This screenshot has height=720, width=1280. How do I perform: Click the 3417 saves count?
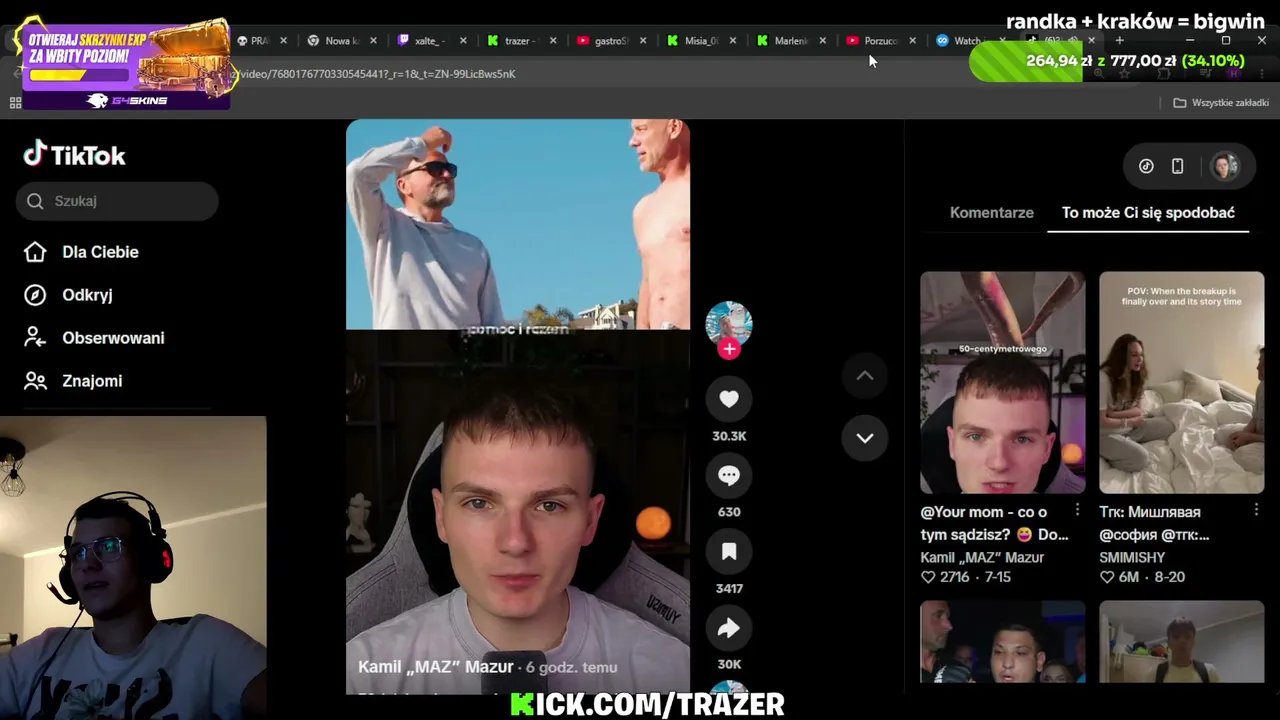pyautogui.click(x=729, y=588)
